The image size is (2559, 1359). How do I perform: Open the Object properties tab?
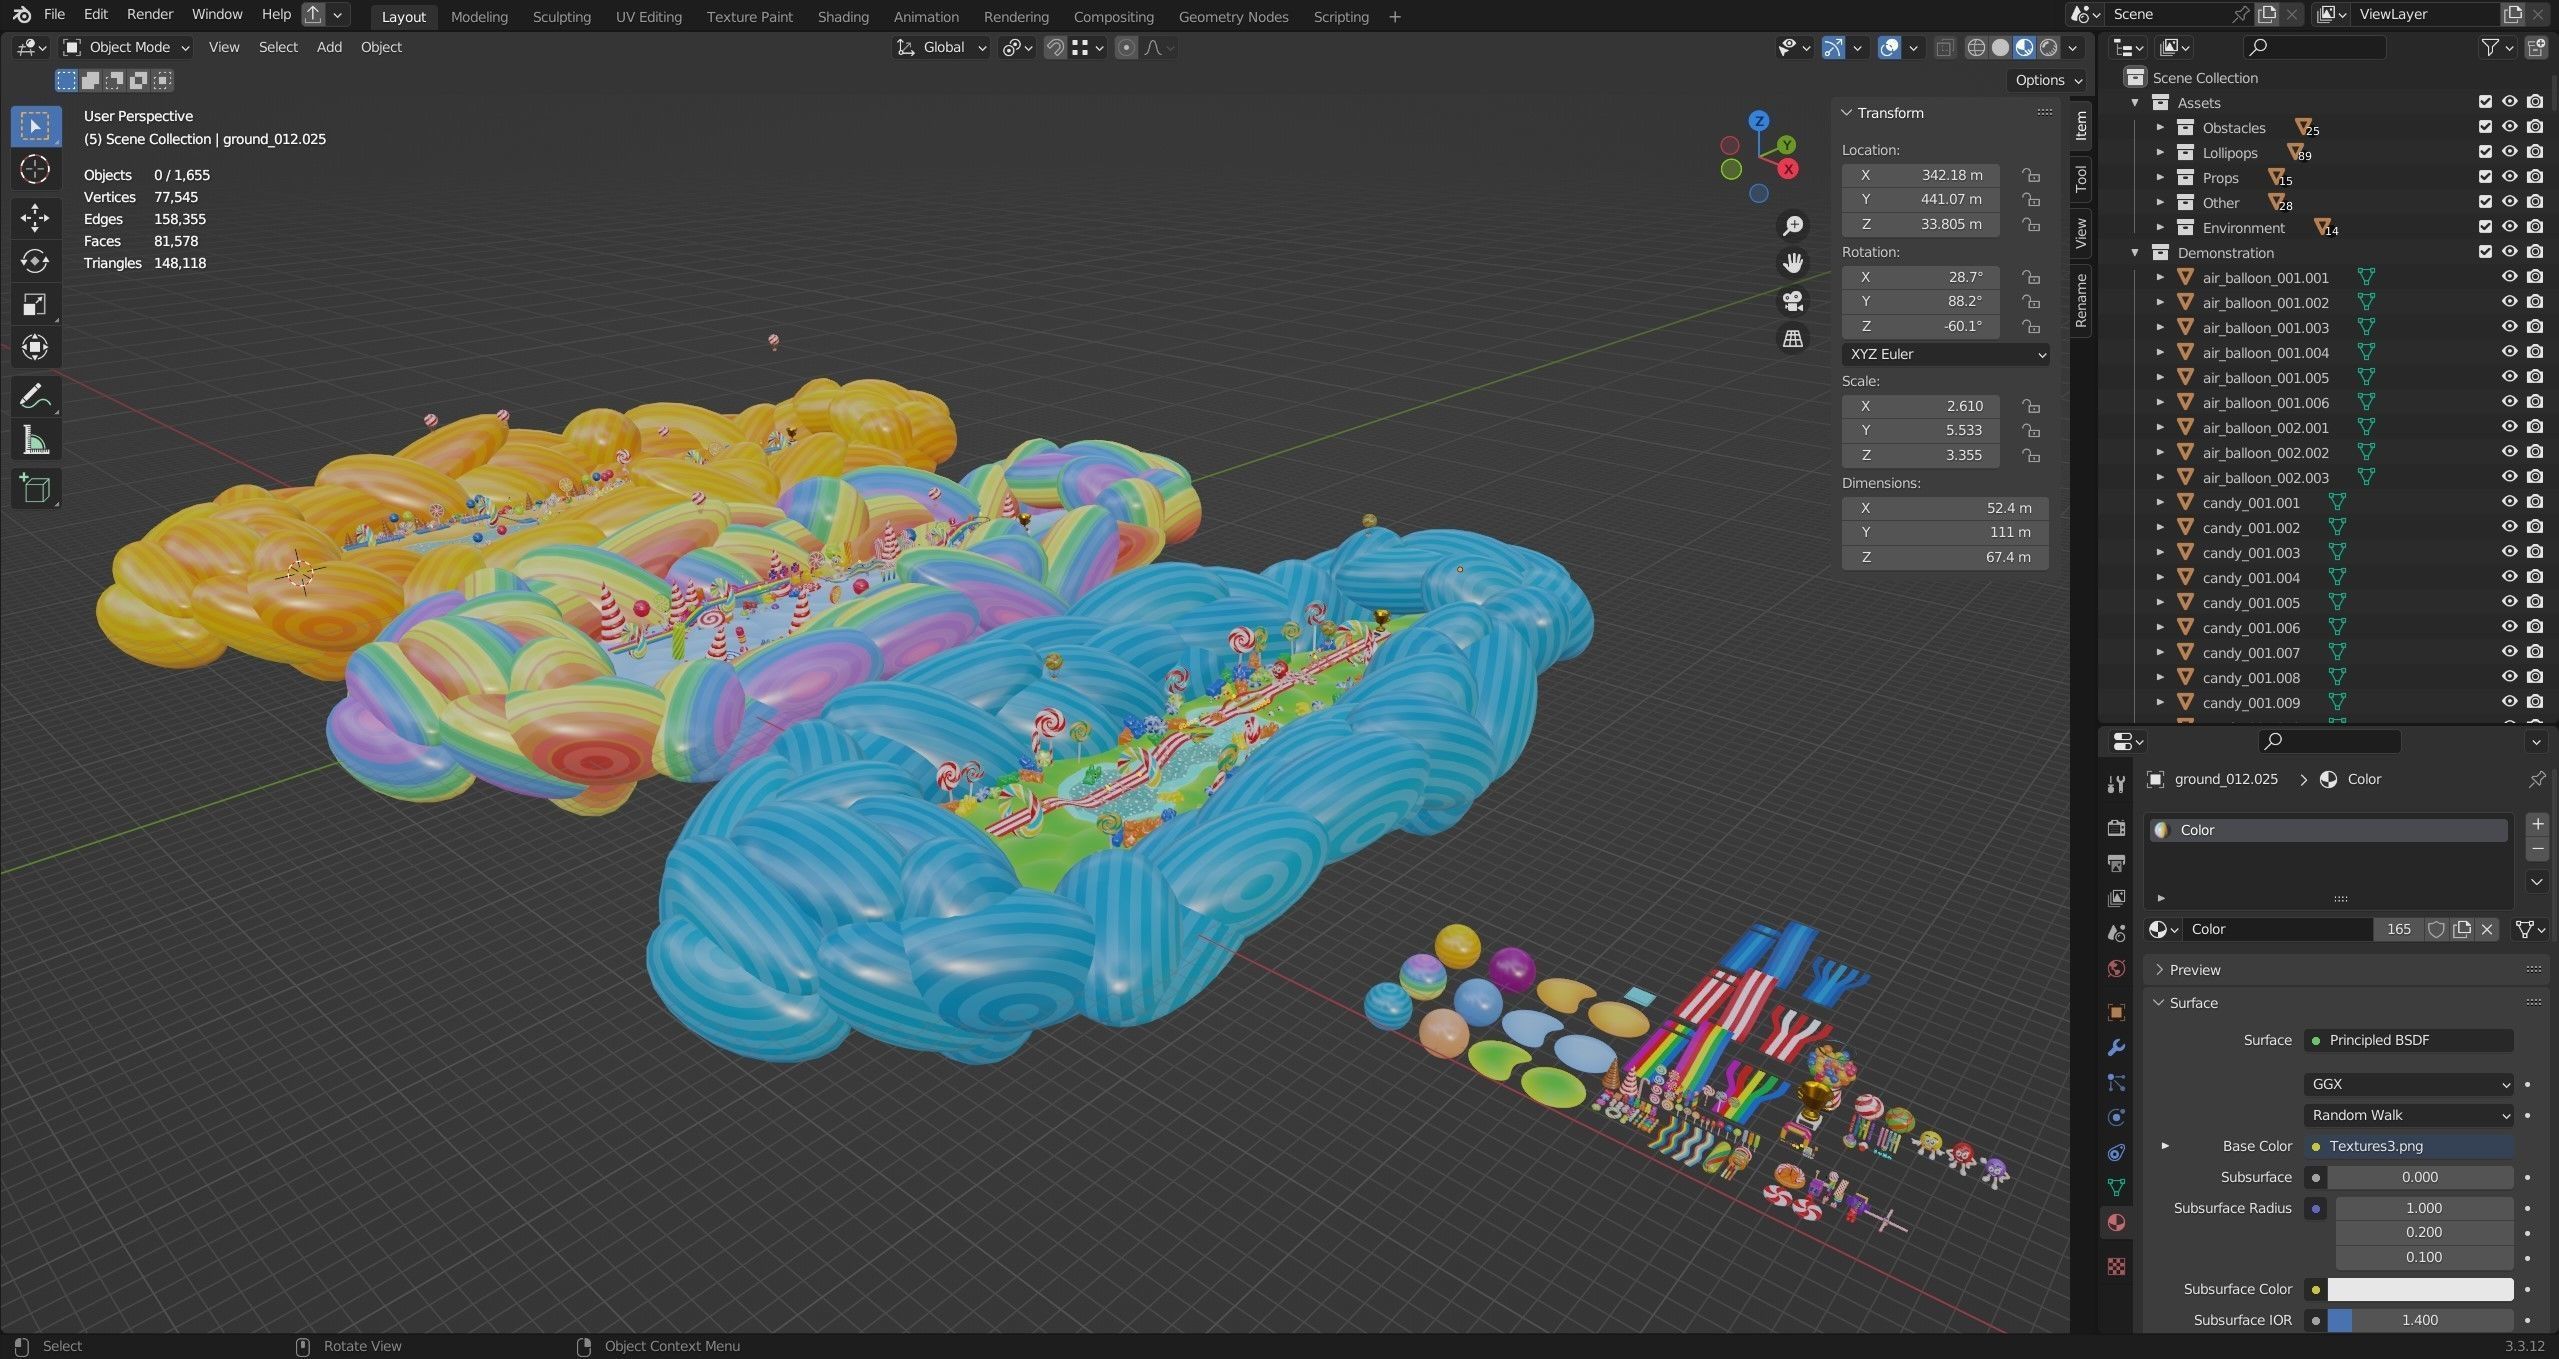(x=2116, y=1012)
